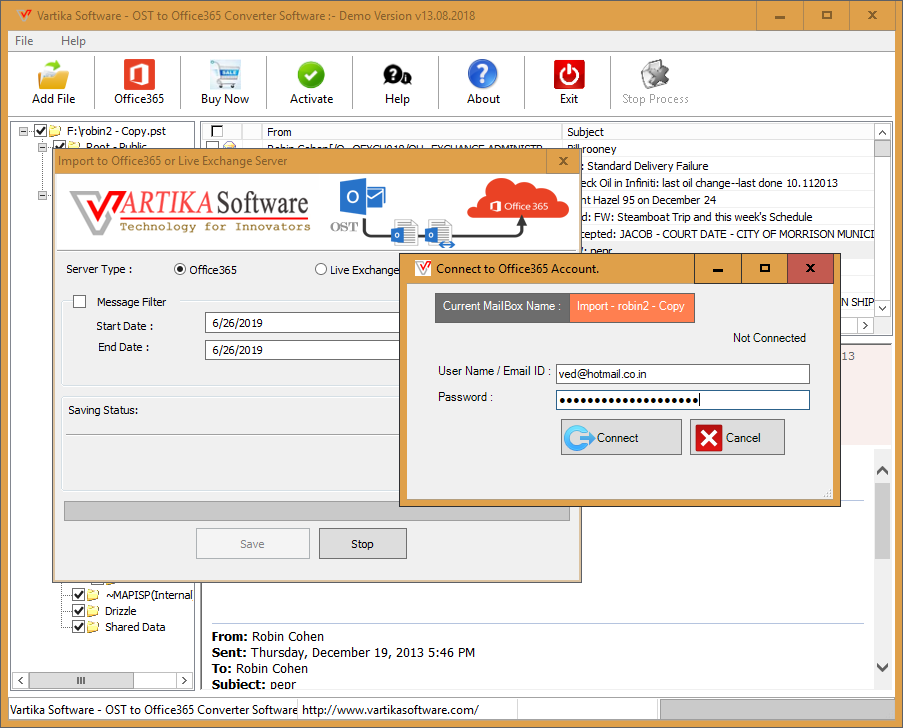Click the Password input field
The image size is (903, 728).
point(682,400)
